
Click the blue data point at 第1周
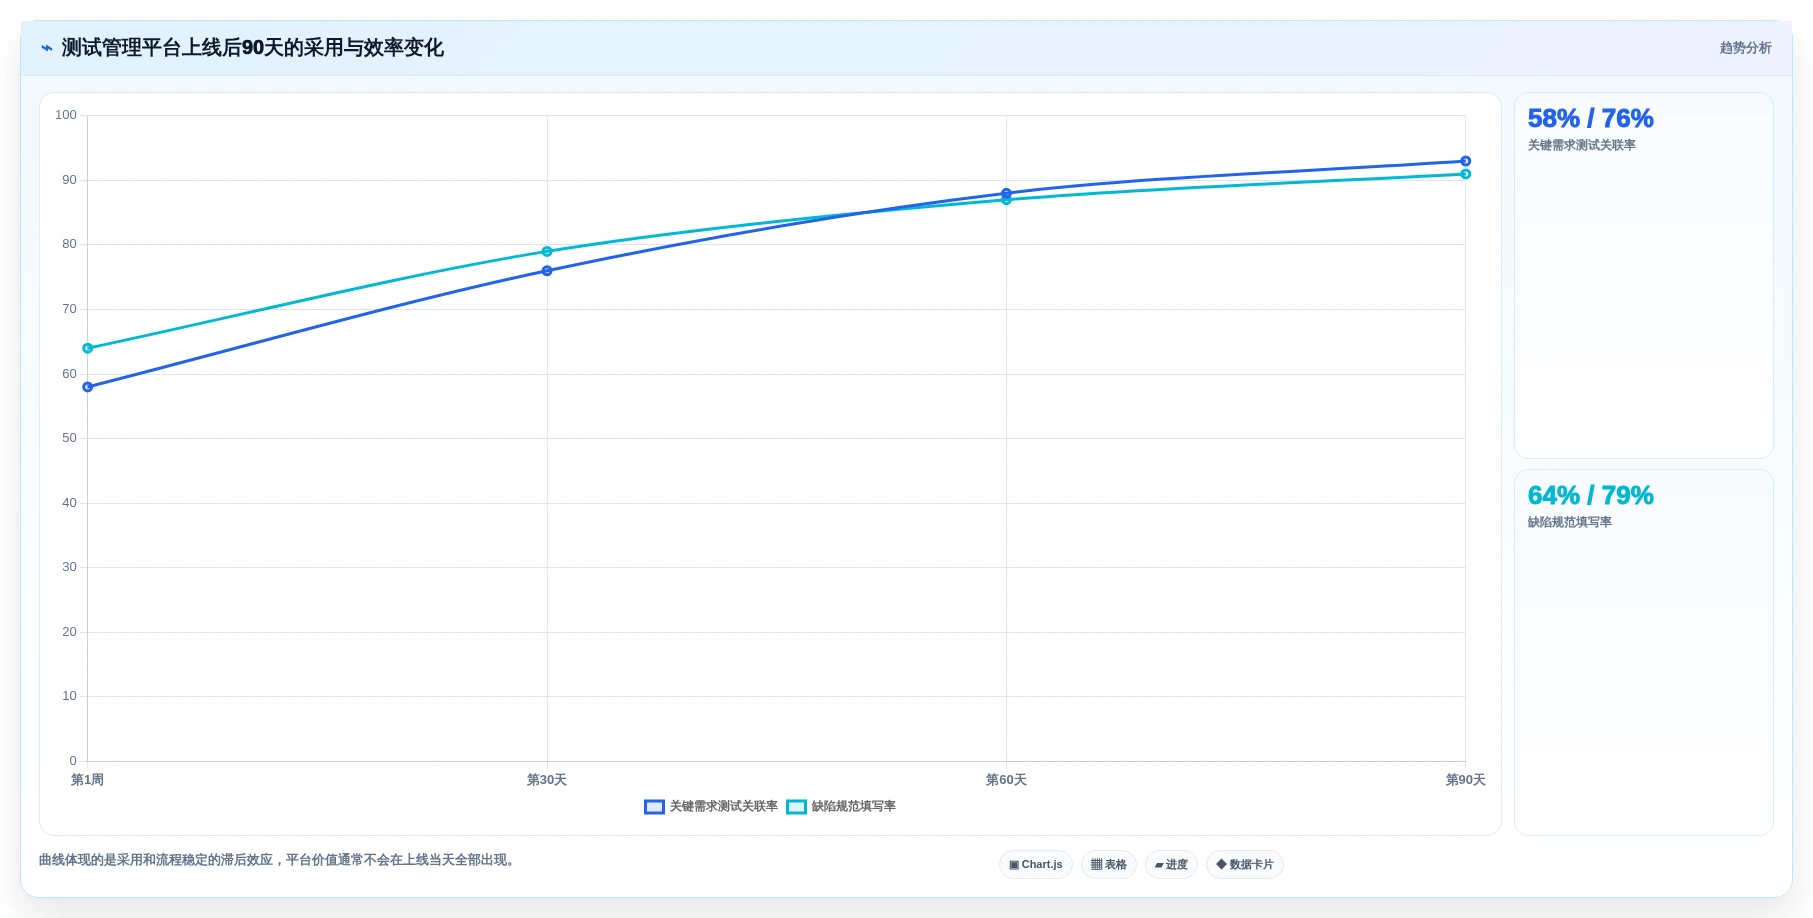[x=88, y=387]
